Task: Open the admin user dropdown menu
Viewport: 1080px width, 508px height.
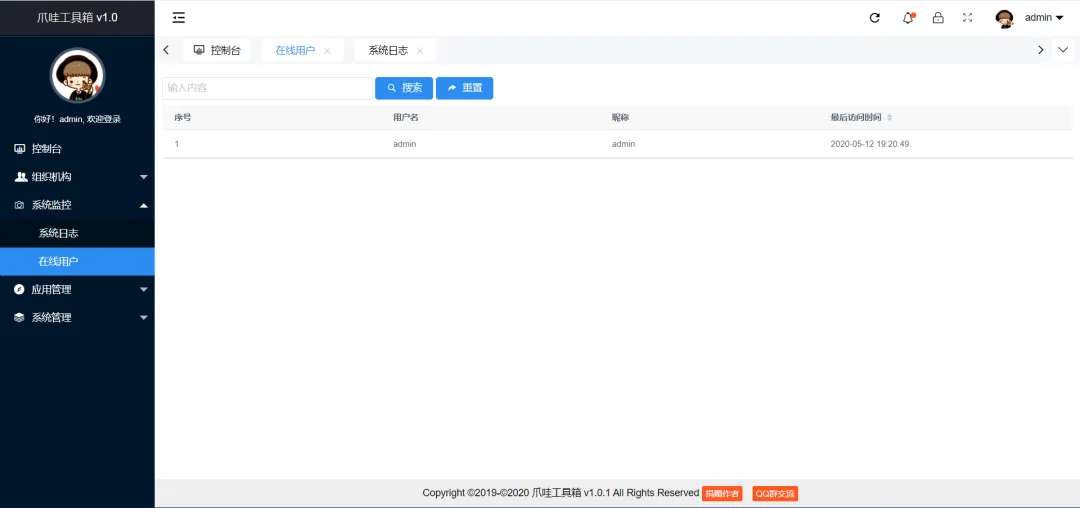Action: 1030,18
